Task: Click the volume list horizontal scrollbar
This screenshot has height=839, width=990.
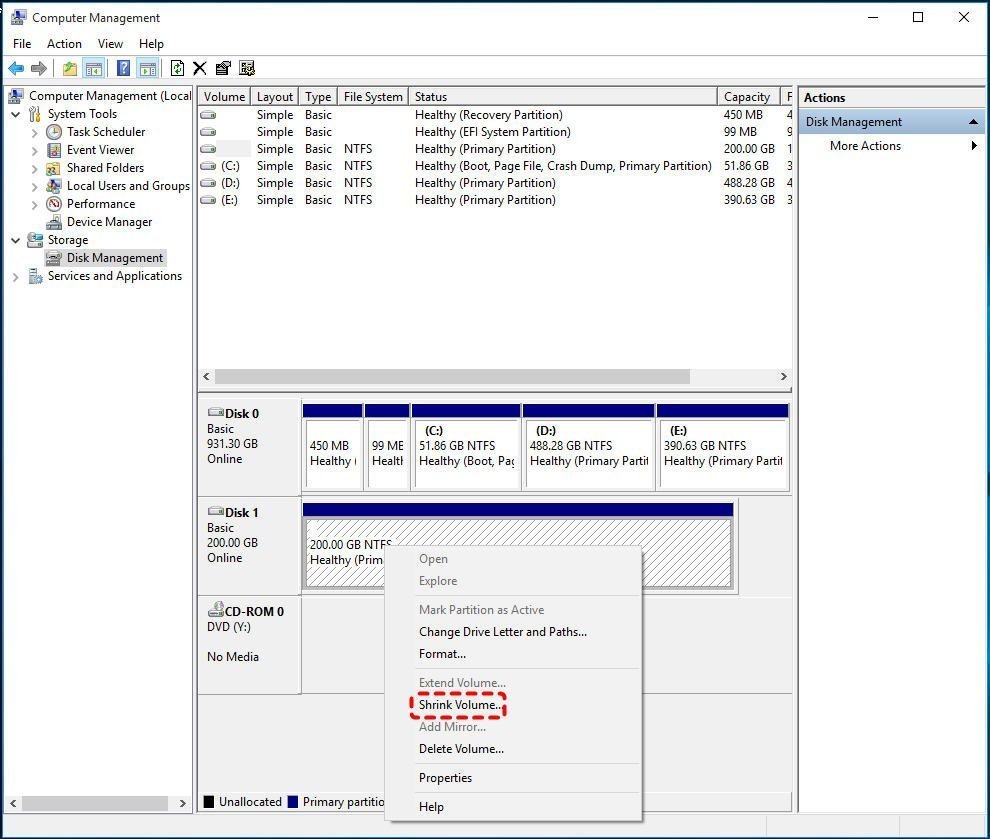Action: (x=452, y=377)
